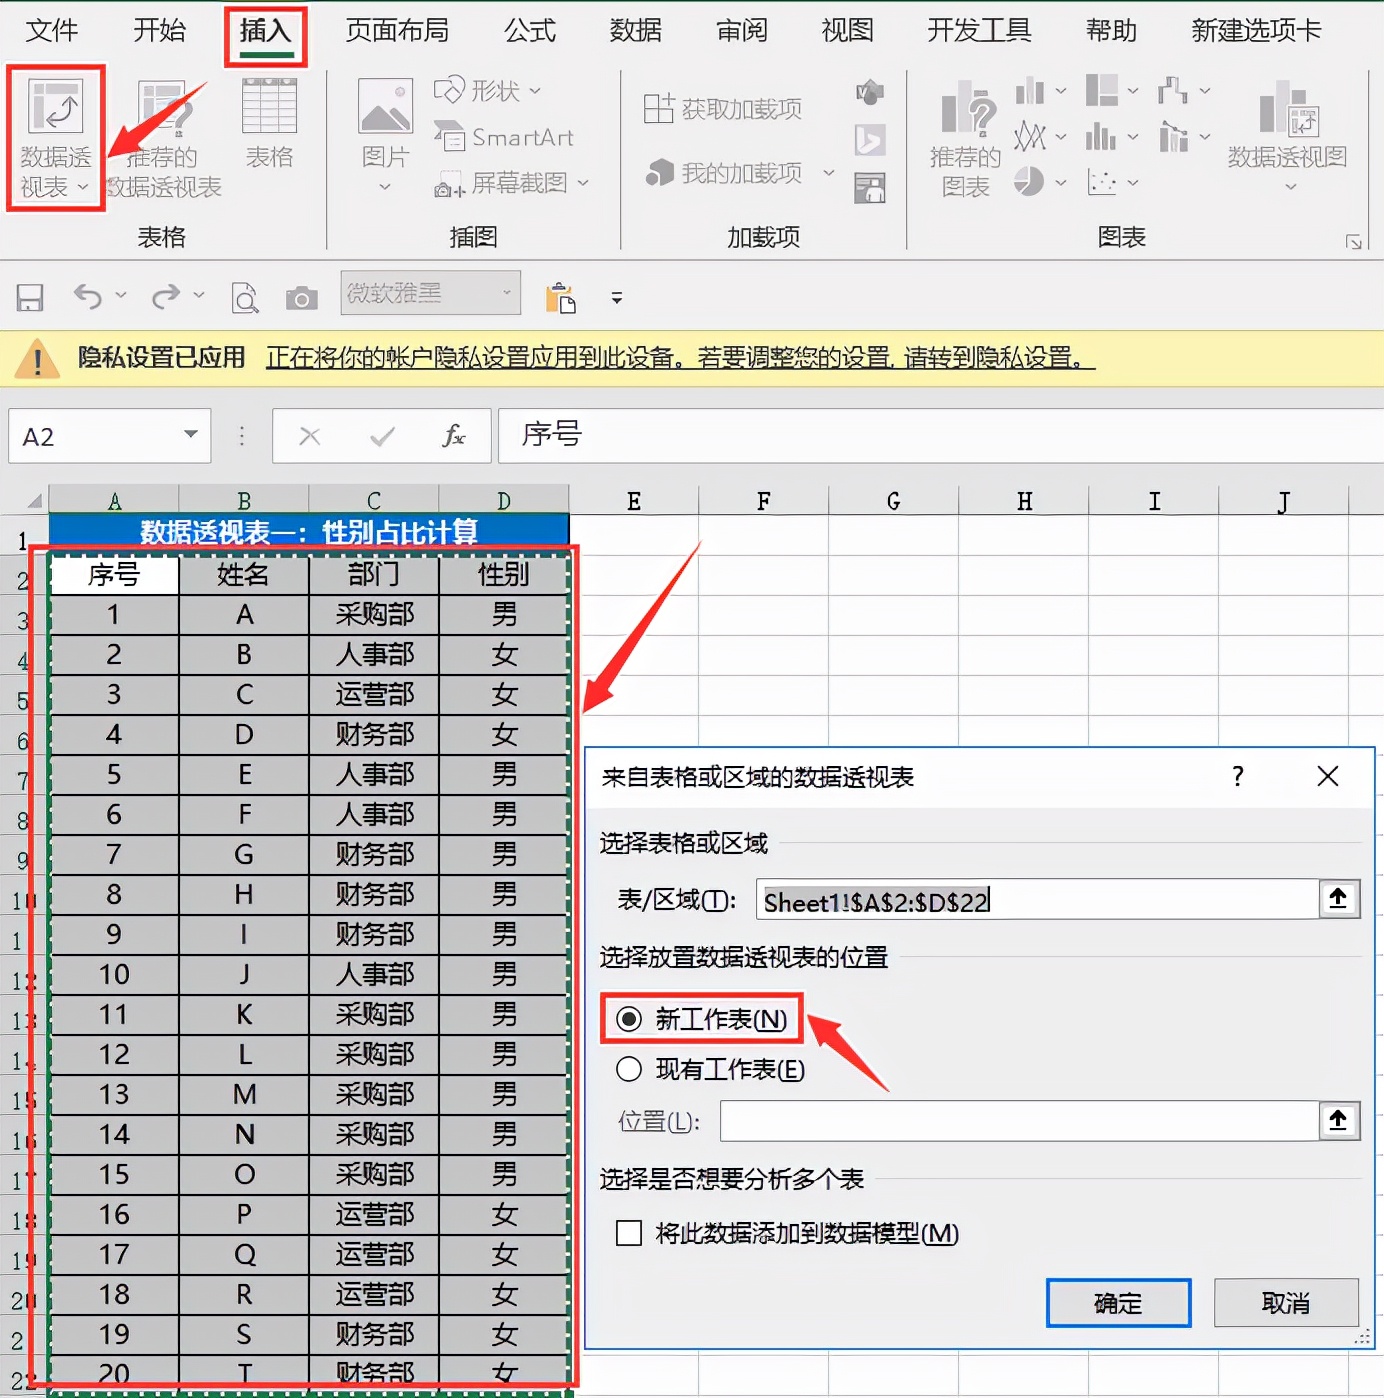Image resolution: width=1384 pixels, height=1398 pixels.
Task: Click the Insert Function fx icon
Action: (453, 436)
